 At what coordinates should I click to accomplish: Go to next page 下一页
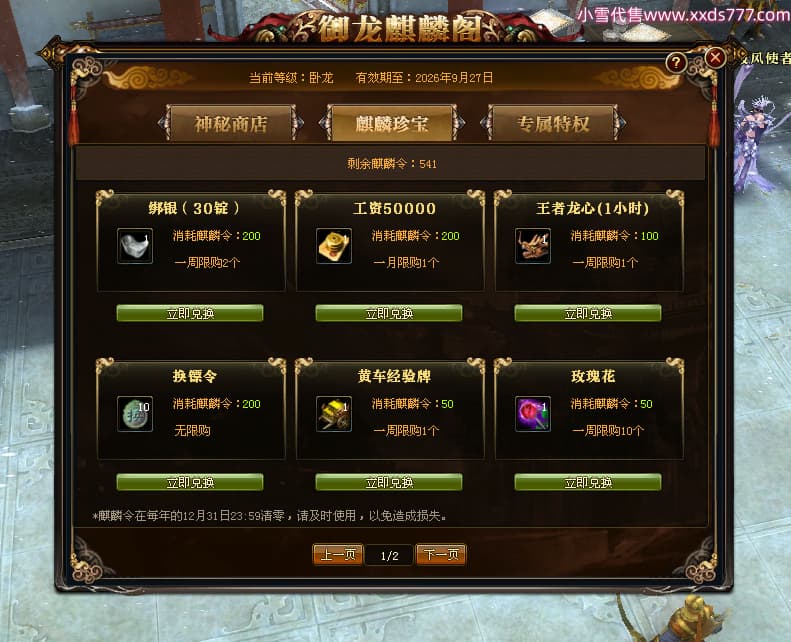(441, 555)
